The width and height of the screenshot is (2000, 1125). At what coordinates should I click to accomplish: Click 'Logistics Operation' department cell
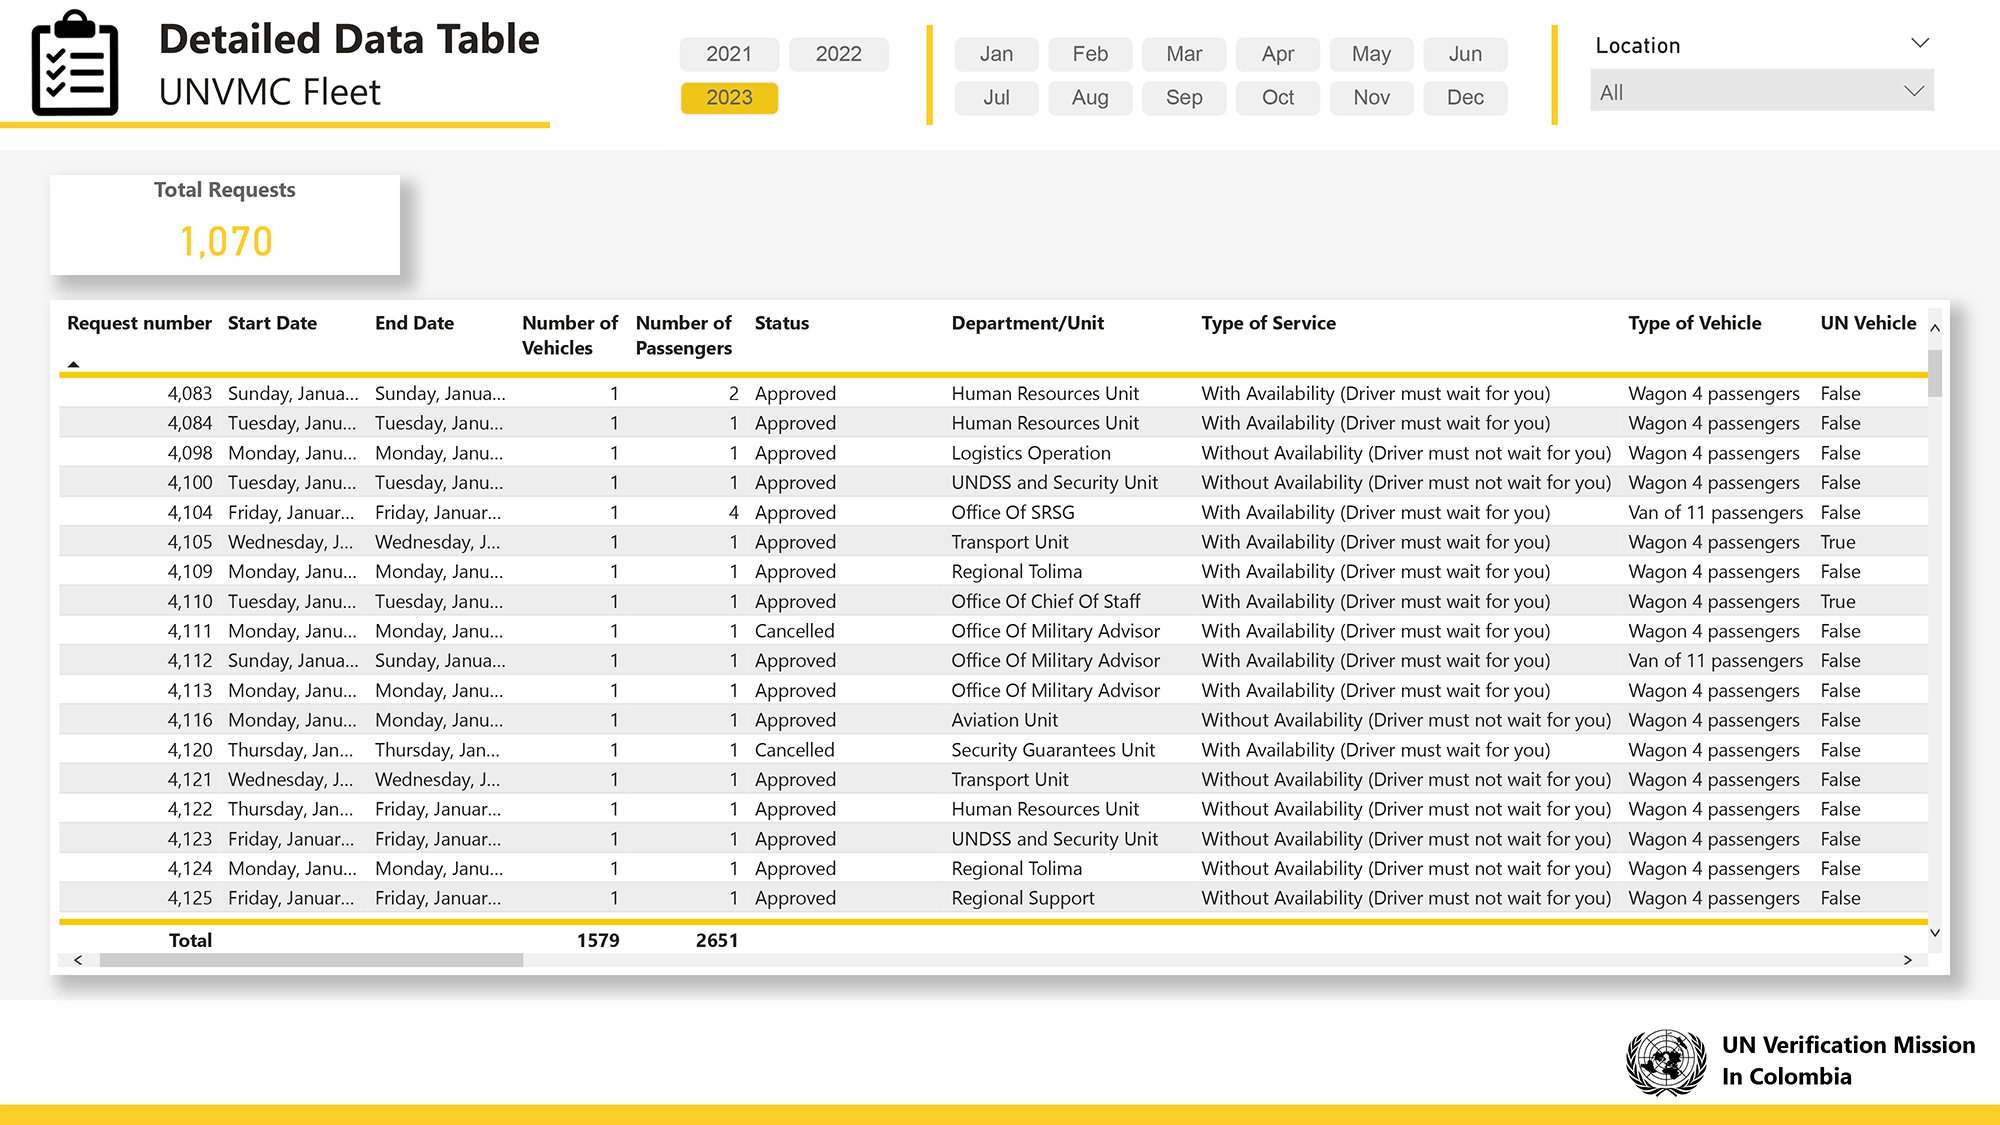1031,453
